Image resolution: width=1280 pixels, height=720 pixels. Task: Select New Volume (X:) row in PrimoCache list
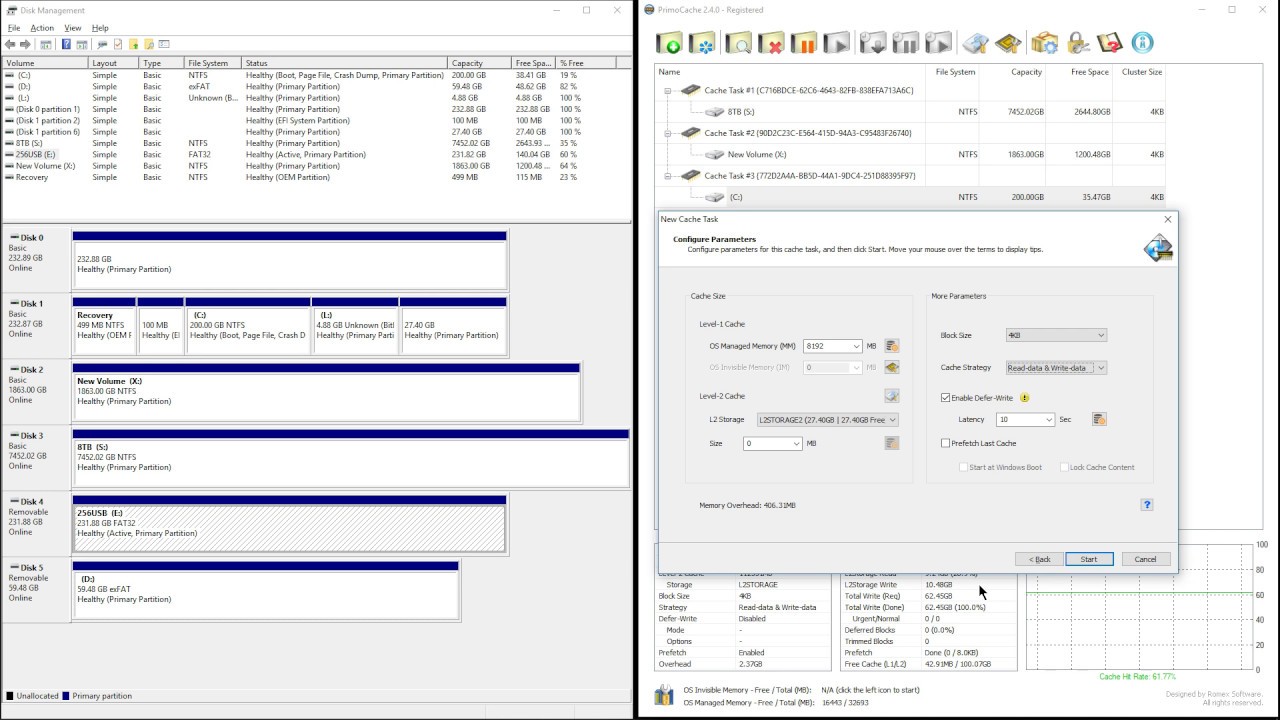click(x=909, y=154)
